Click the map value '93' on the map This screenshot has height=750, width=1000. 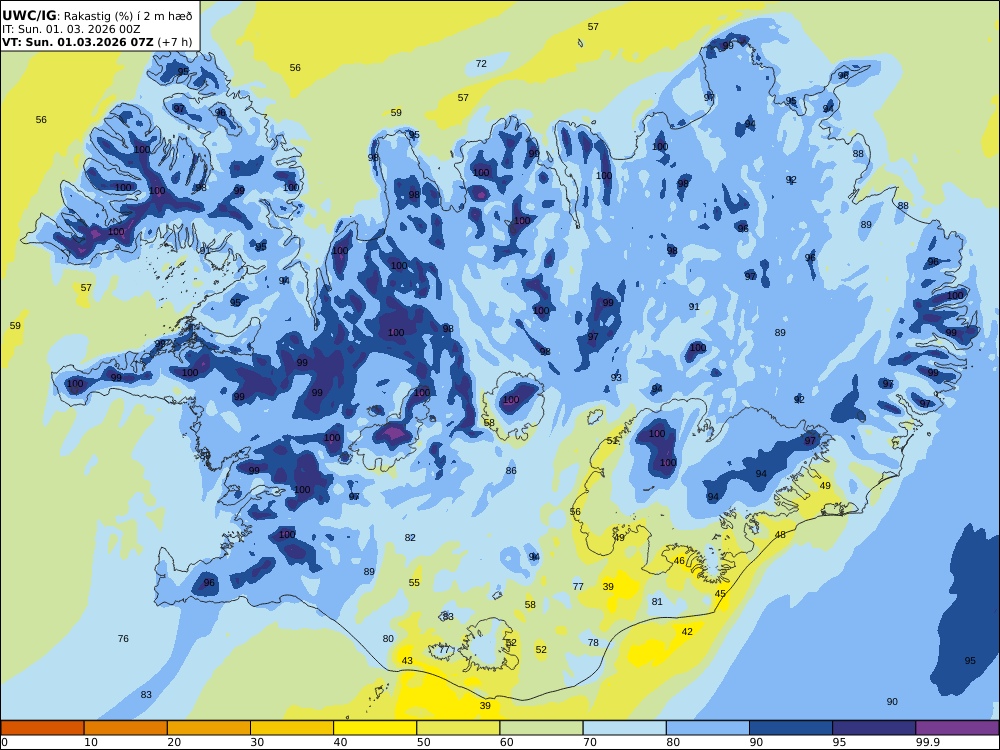[616, 378]
